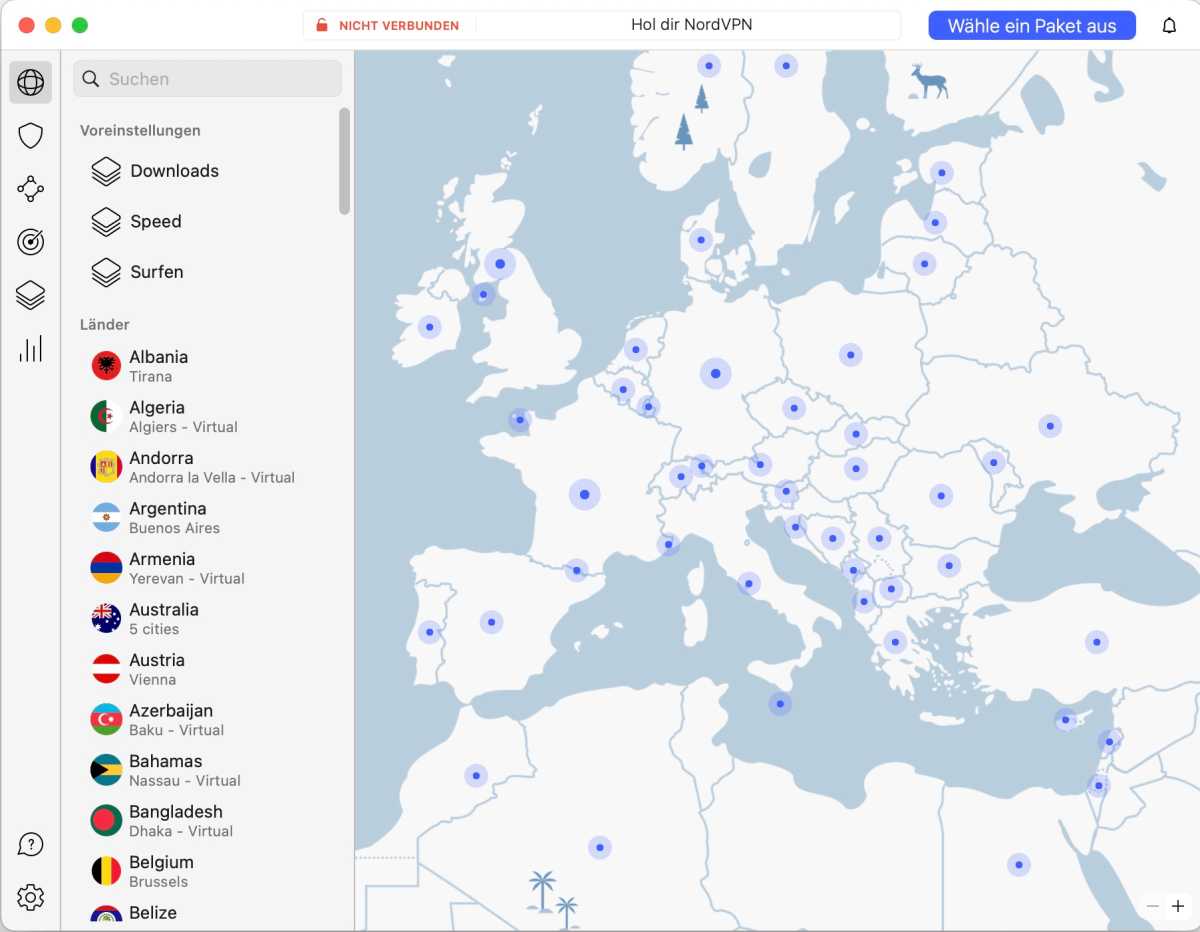Click the Australia flag icon

point(106,618)
